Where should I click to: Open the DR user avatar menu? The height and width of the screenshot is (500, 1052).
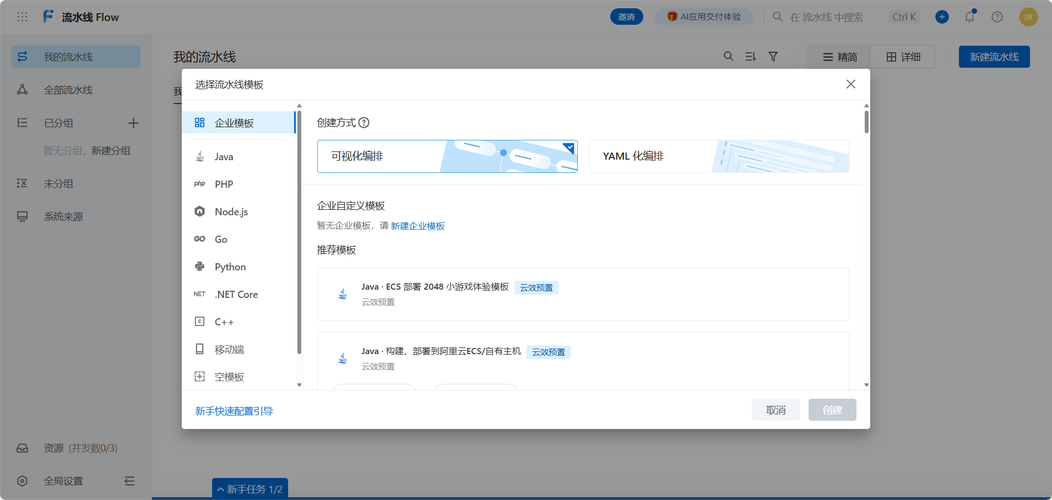point(1028,17)
